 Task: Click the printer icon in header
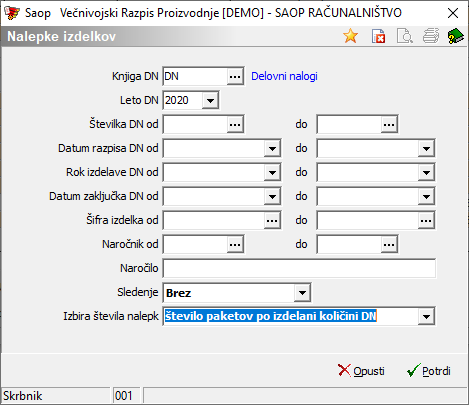point(431,36)
